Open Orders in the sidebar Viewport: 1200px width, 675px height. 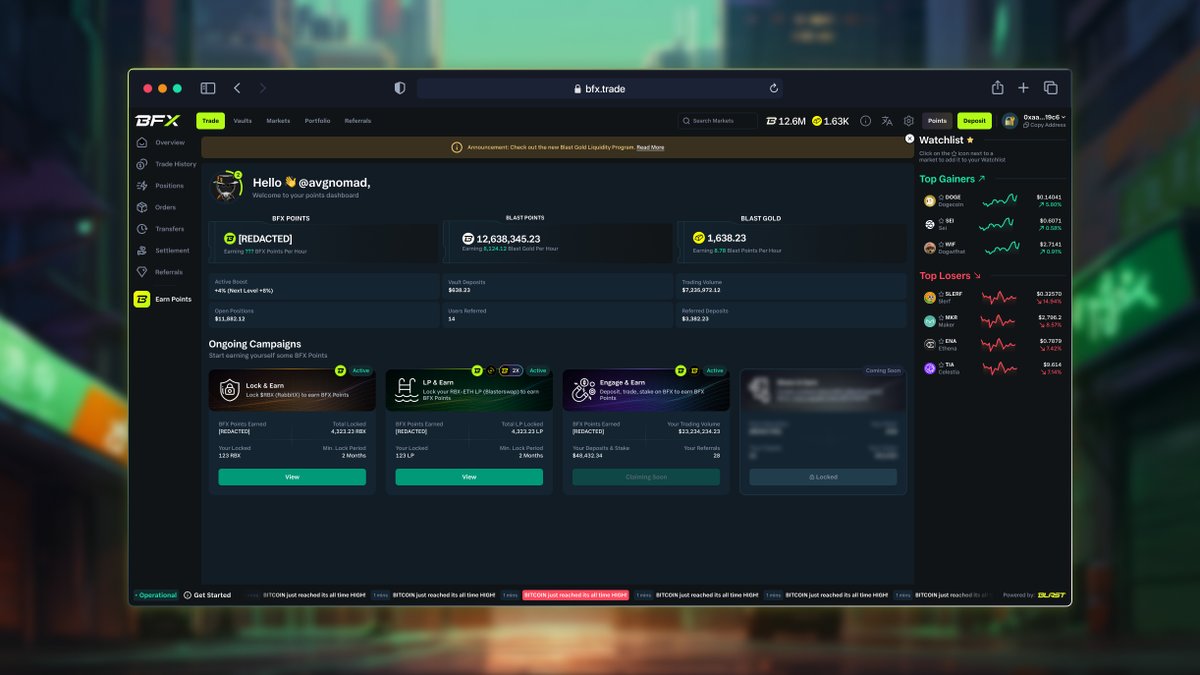[157, 207]
